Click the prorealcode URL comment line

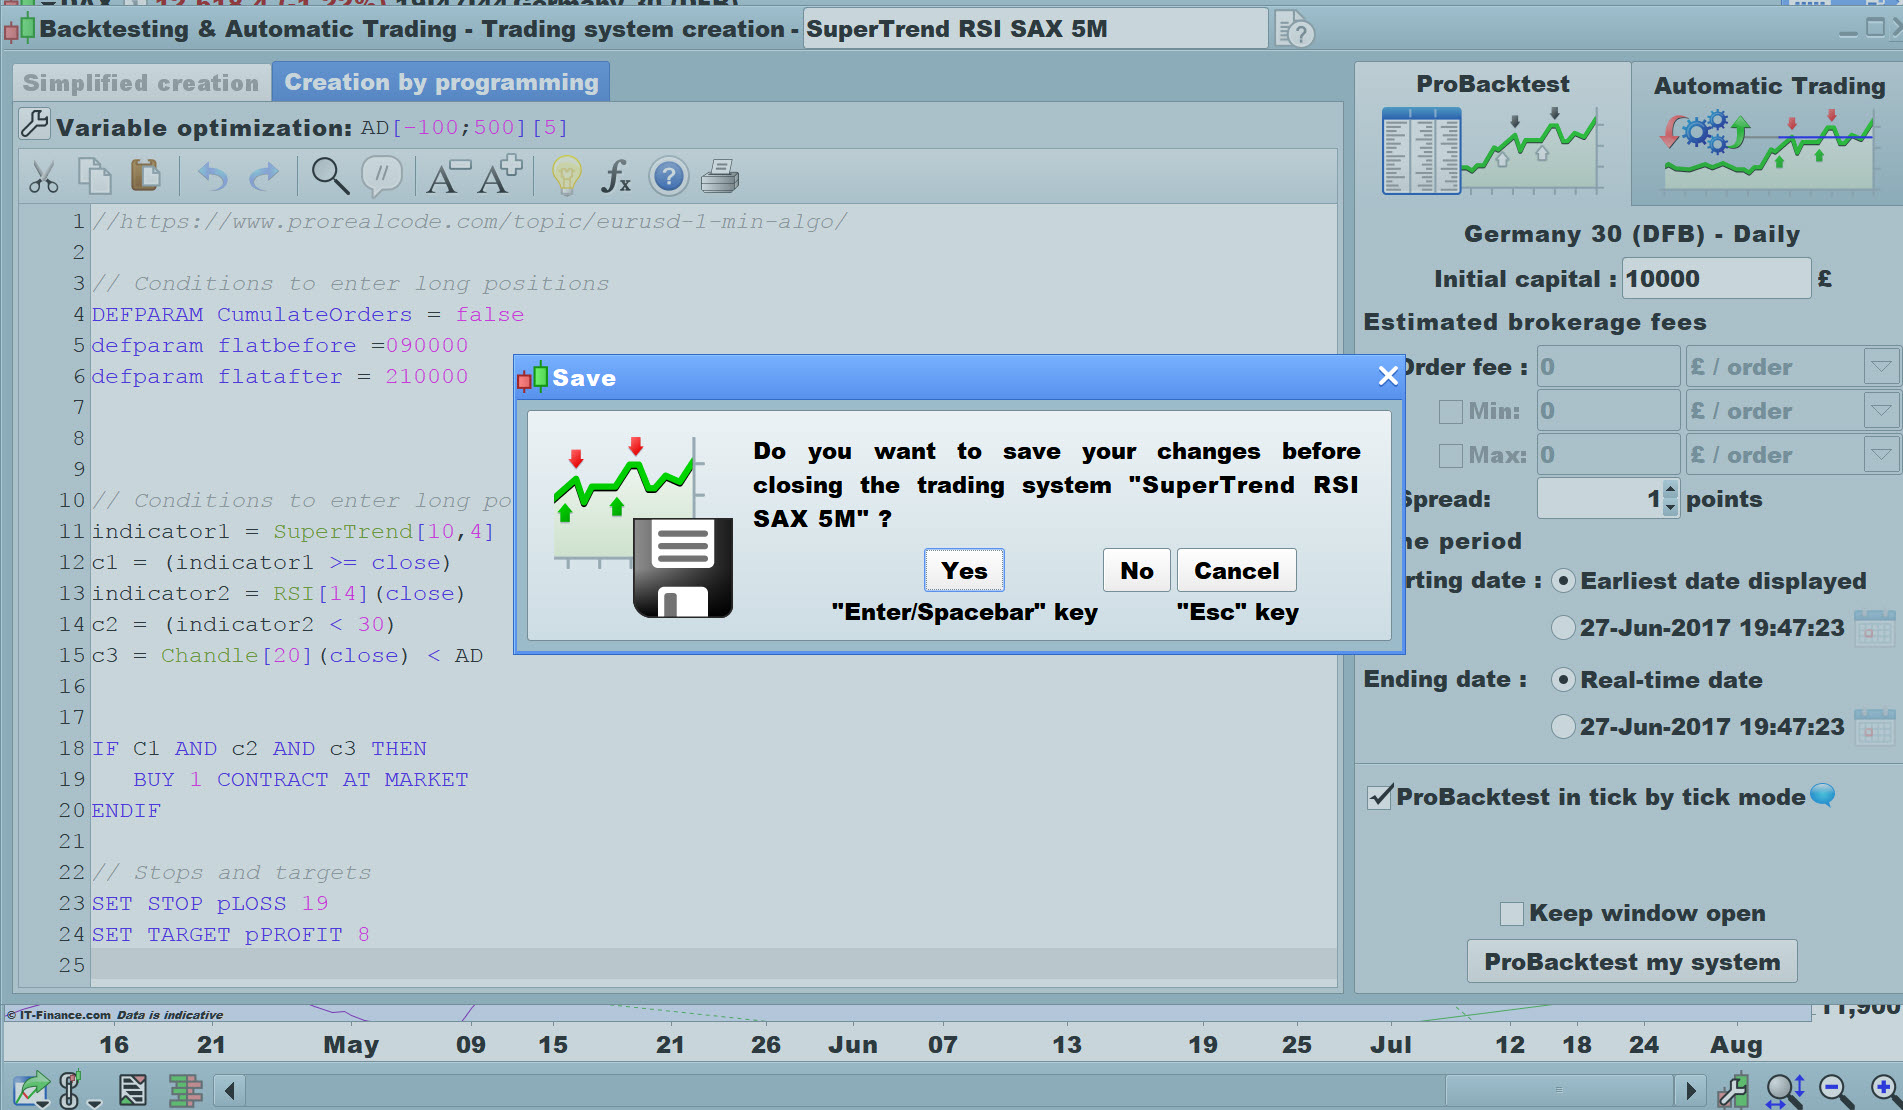click(470, 221)
